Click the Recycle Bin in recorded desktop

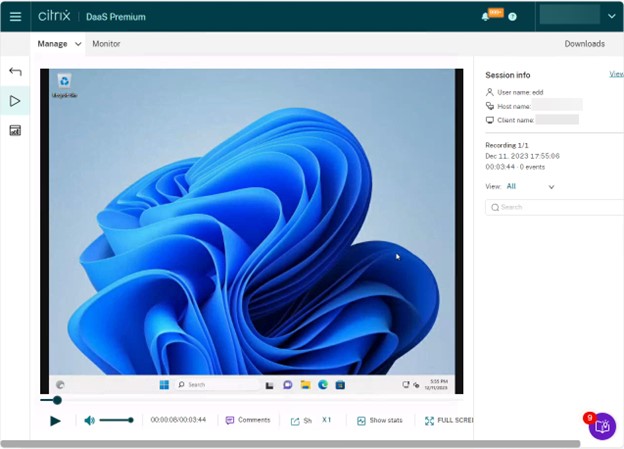64,85
